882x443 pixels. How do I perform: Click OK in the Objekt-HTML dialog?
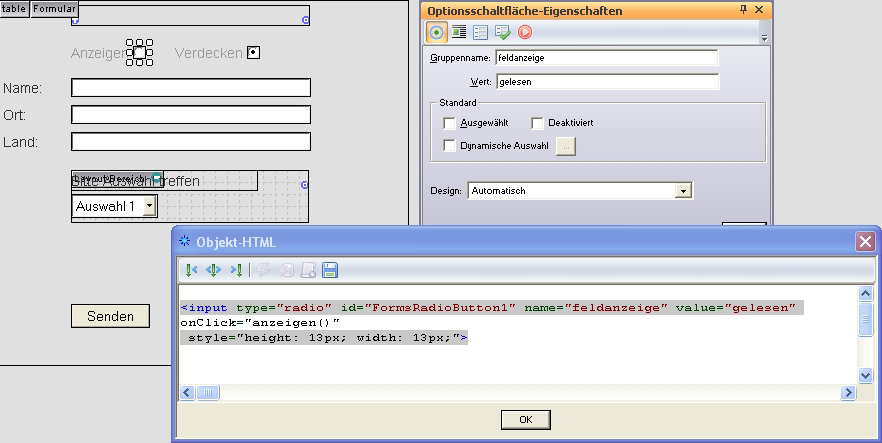pyautogui.click(x=526, y=419)
